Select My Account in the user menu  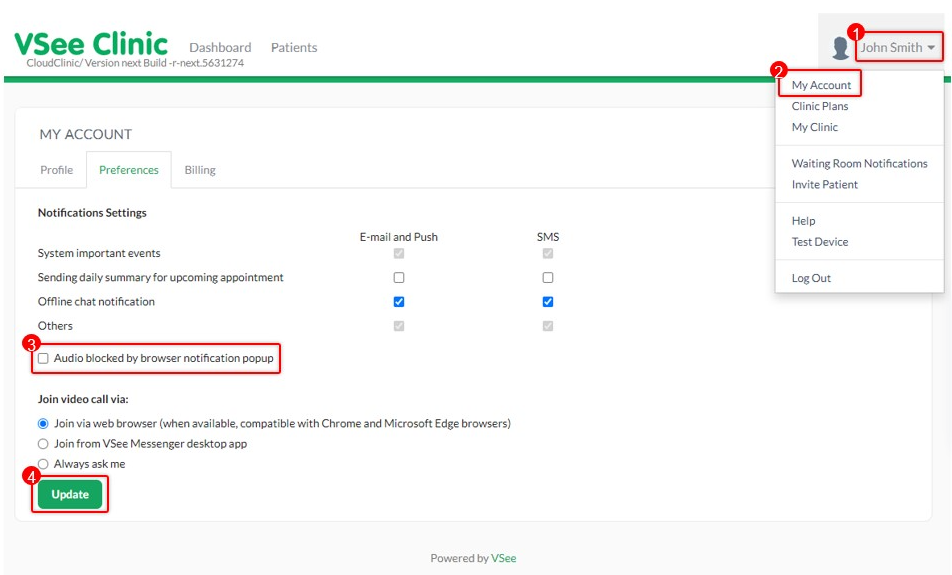click(x=821, y=85)
